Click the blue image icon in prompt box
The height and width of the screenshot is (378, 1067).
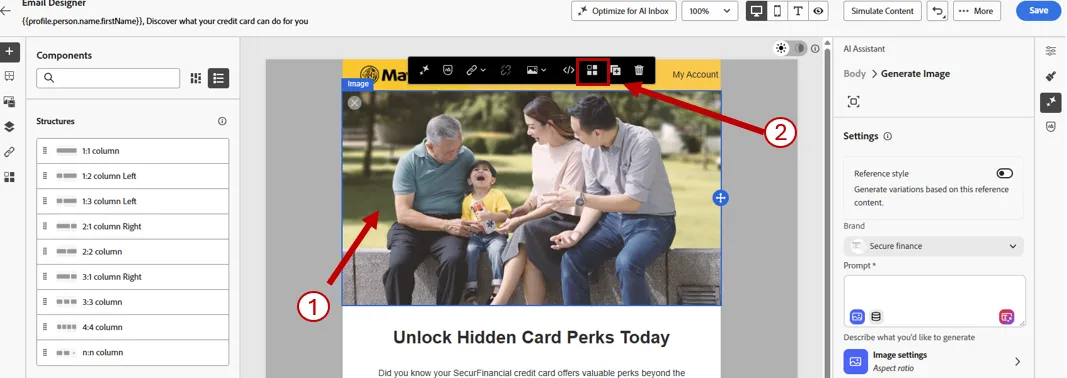[857, 317]
